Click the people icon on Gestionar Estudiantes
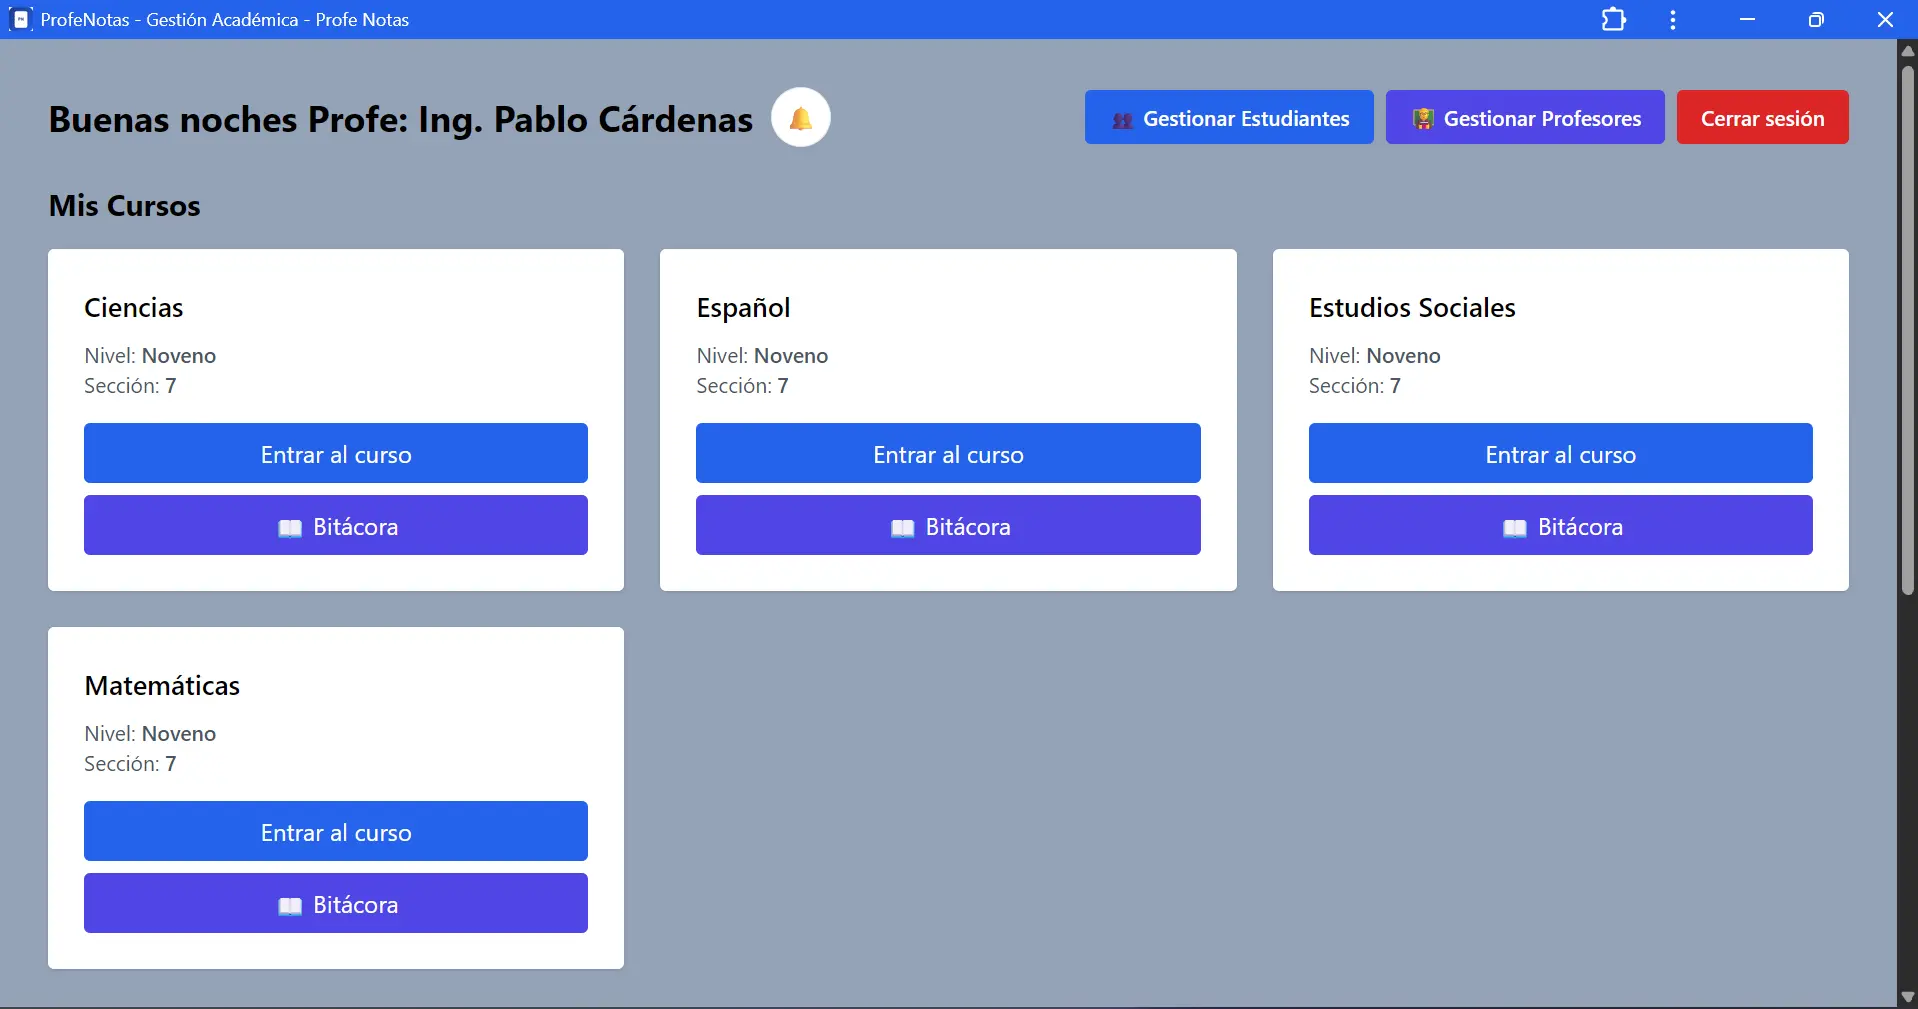Screen dimensions: 1918x1009 (x=1123, y=120)
